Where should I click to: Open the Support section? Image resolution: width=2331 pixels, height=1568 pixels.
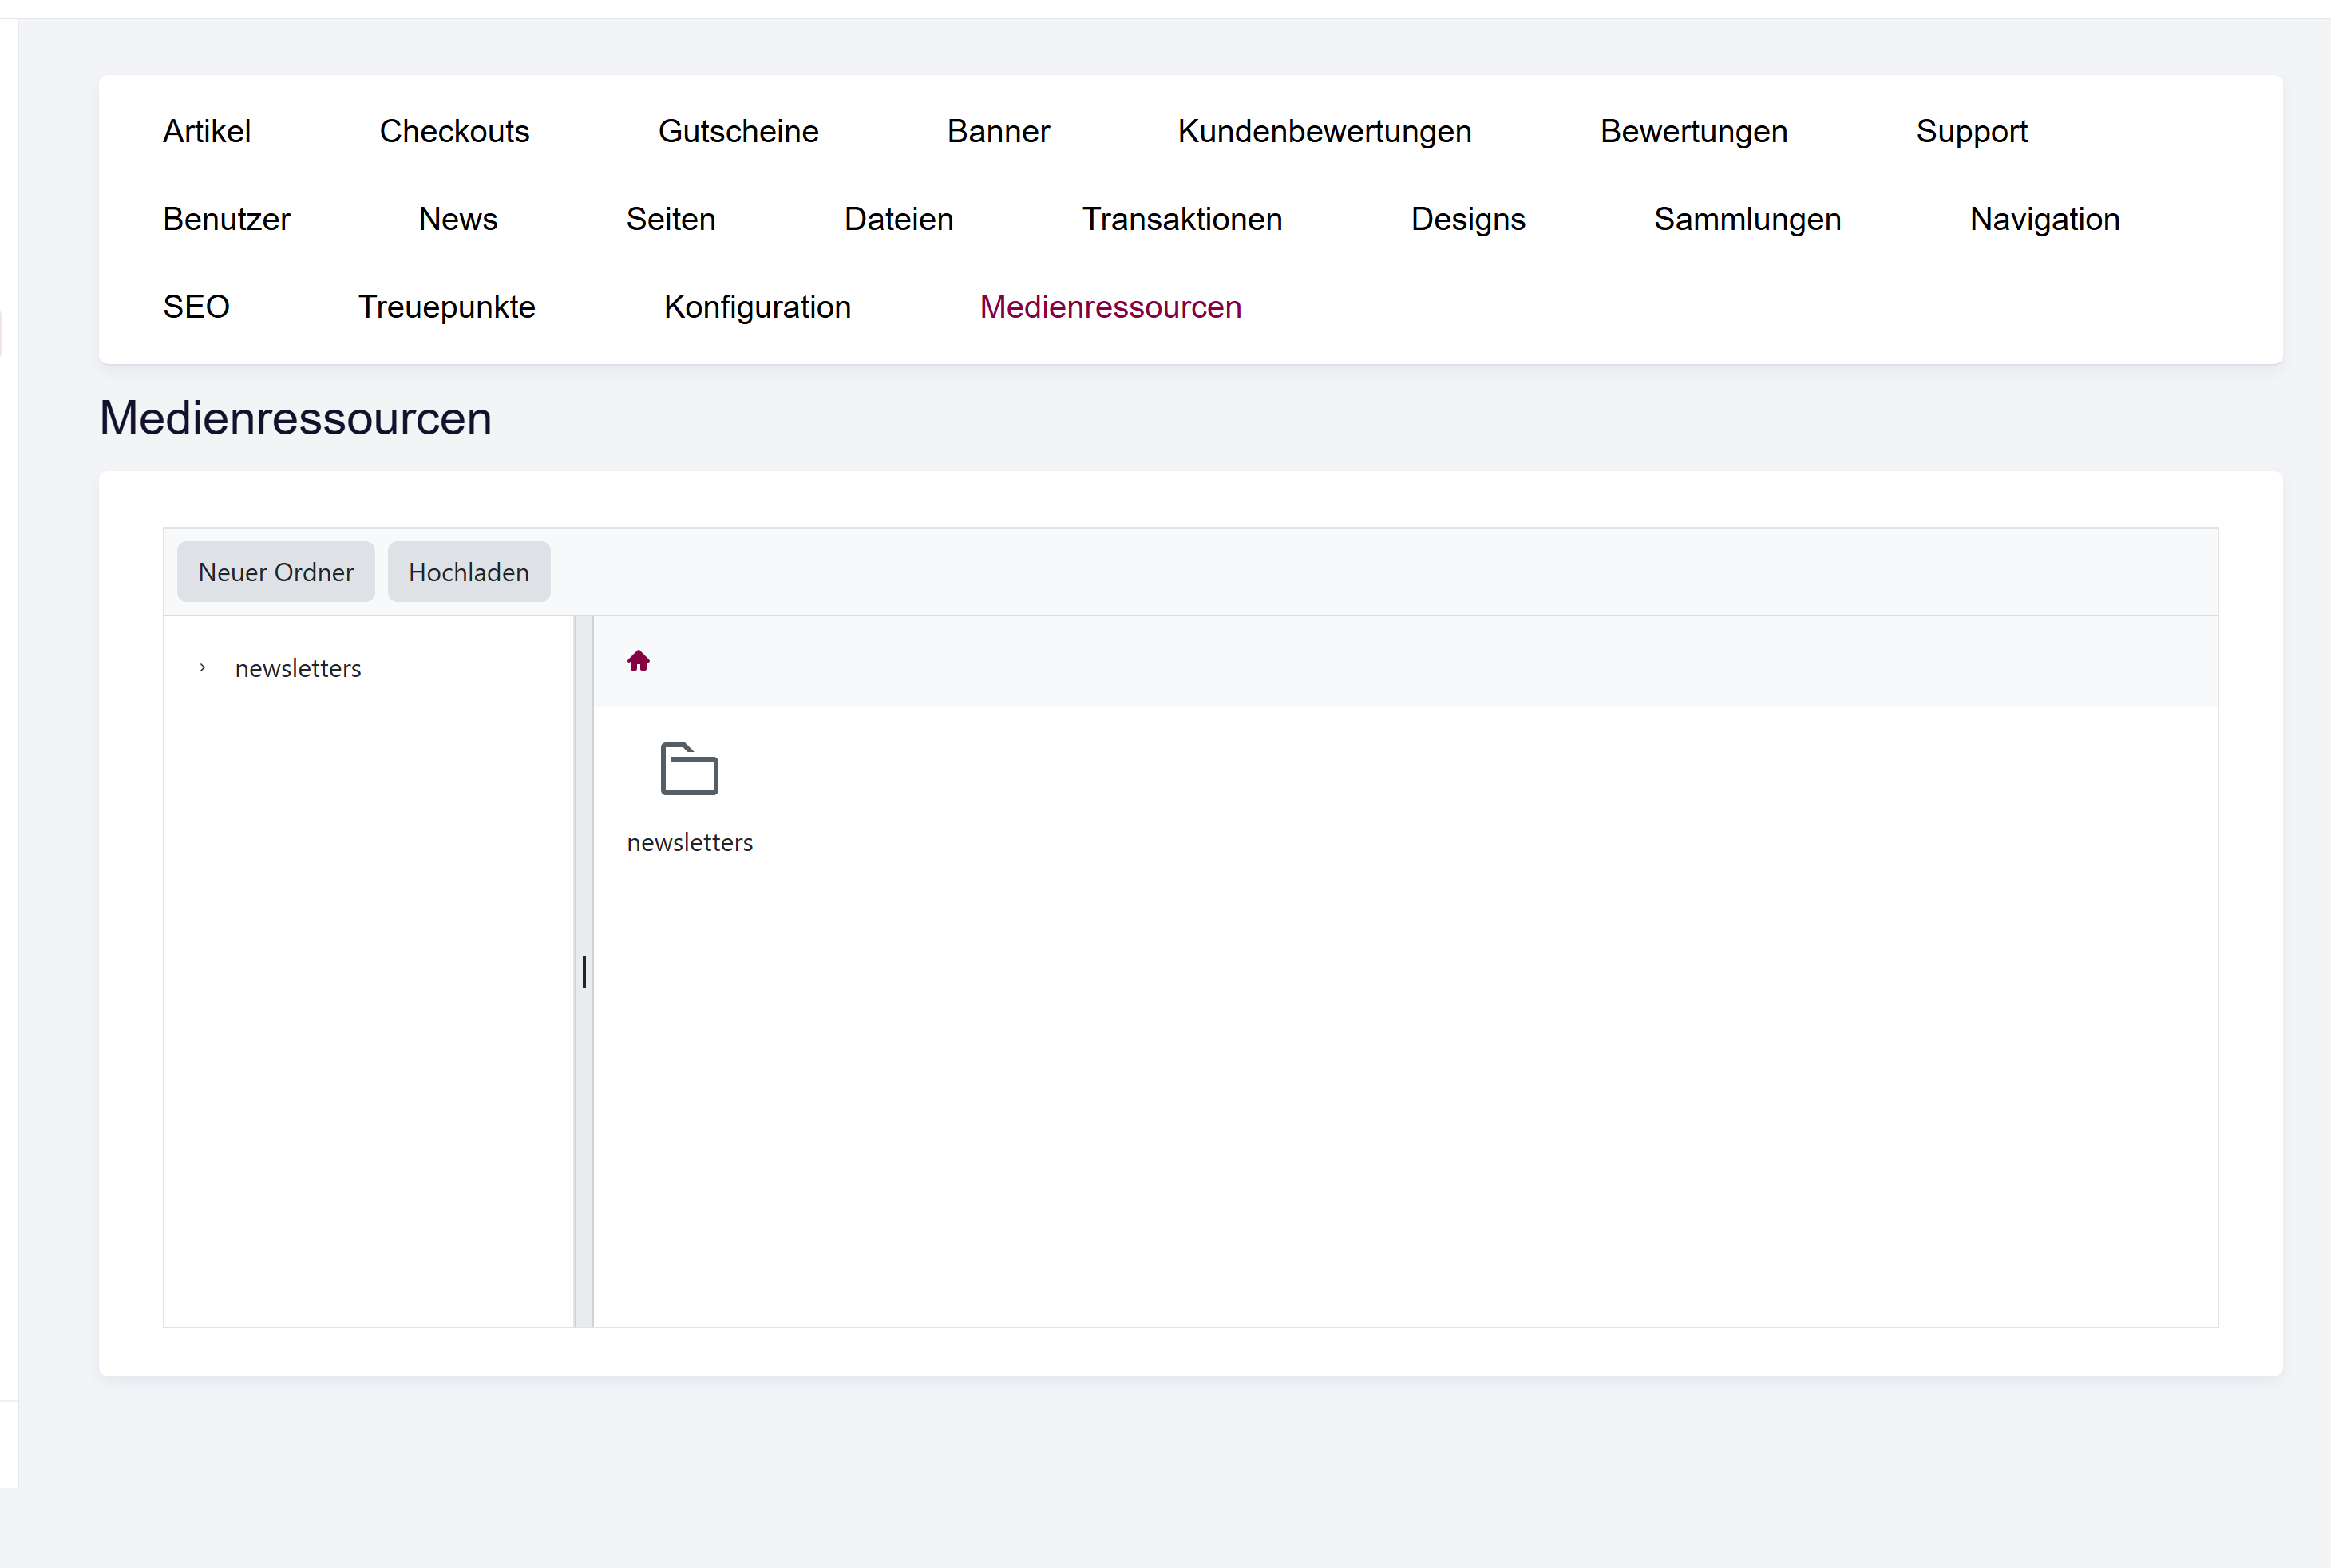(1971, 131)
